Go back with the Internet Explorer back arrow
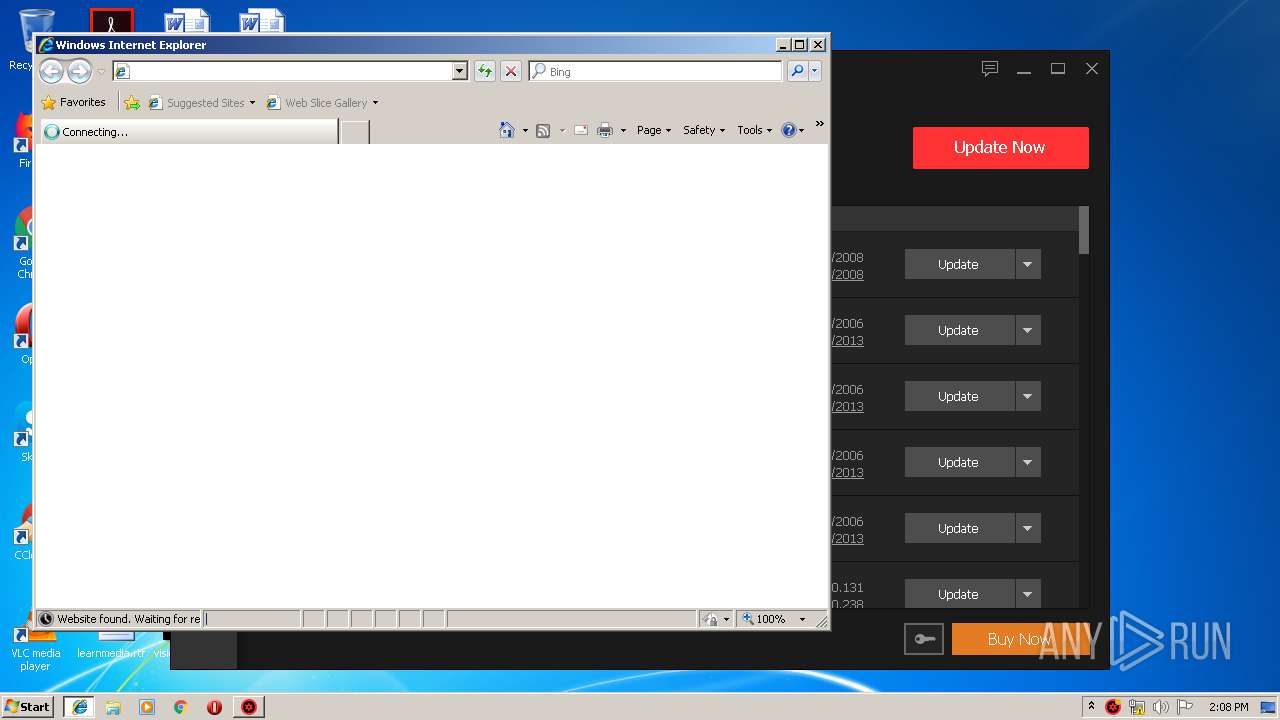 point(51,71)
